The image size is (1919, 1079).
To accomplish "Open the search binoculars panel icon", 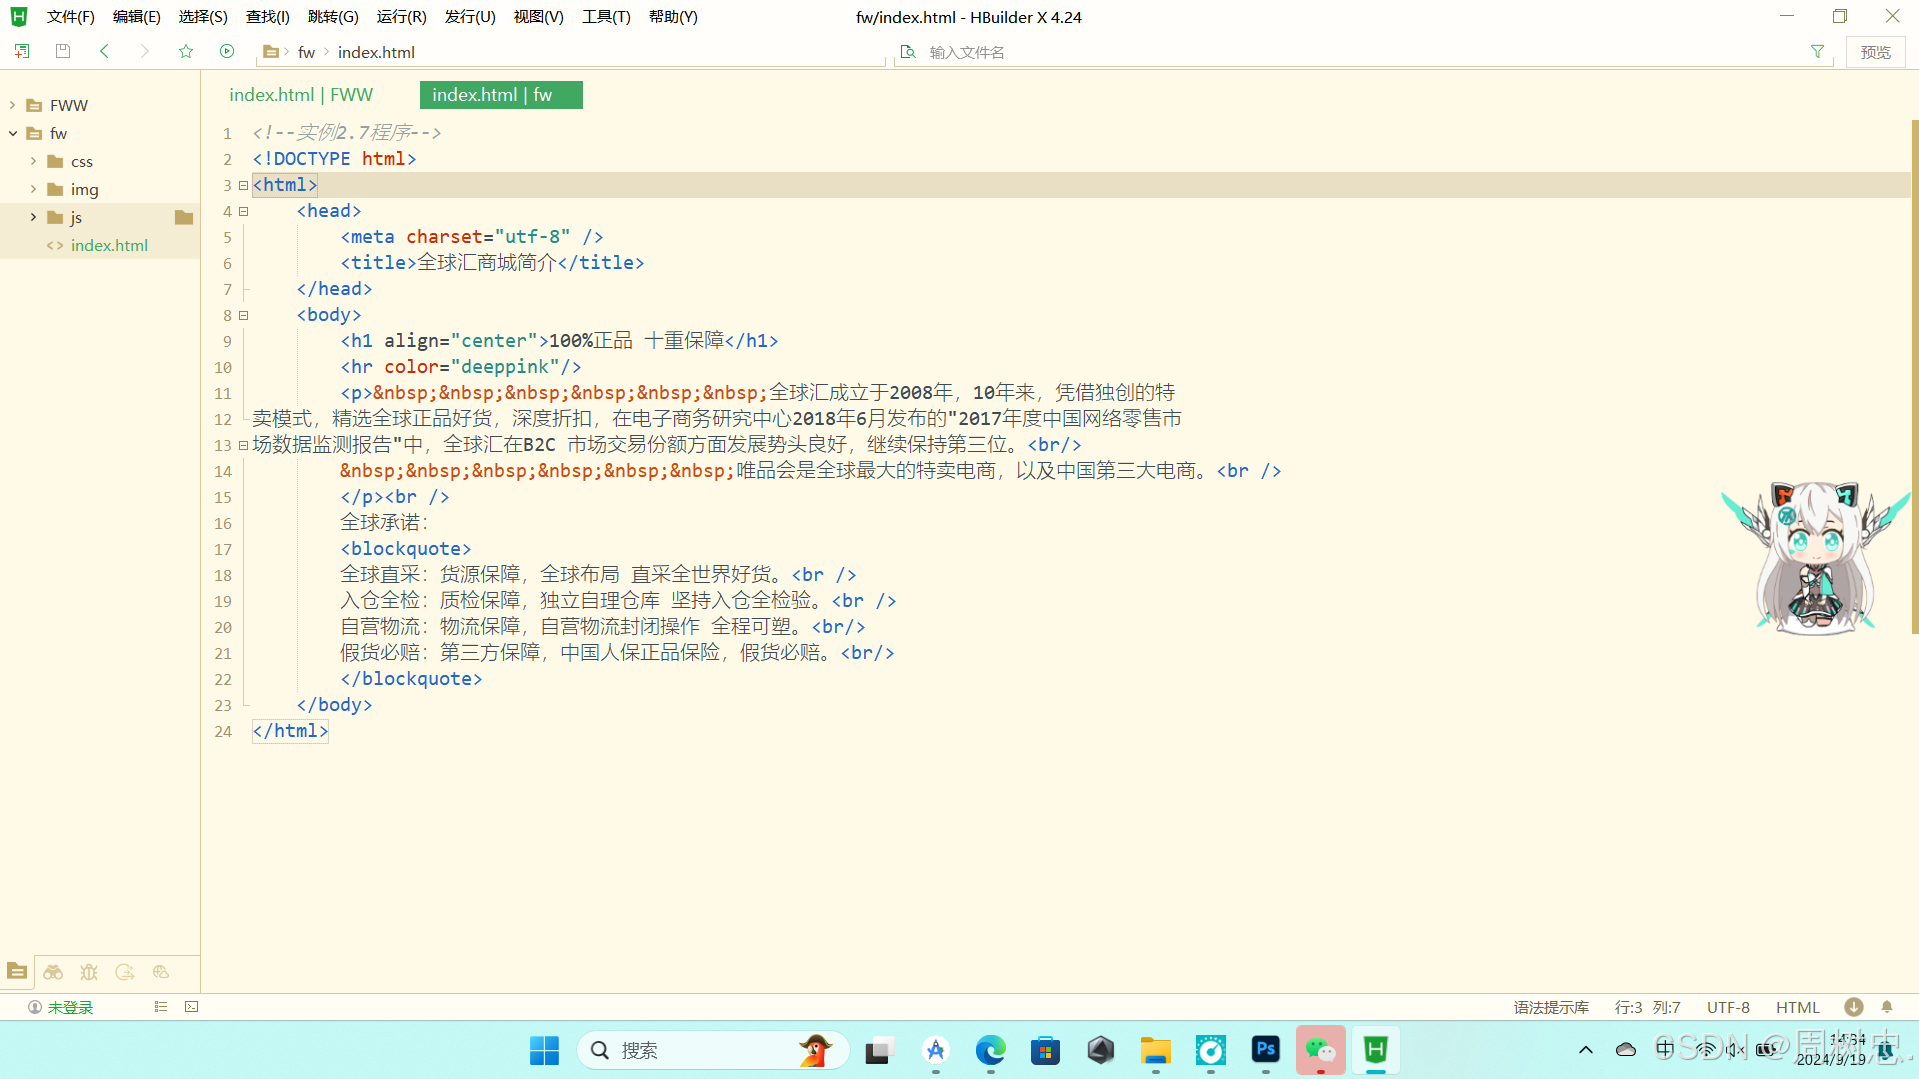I will click(53, 971).
